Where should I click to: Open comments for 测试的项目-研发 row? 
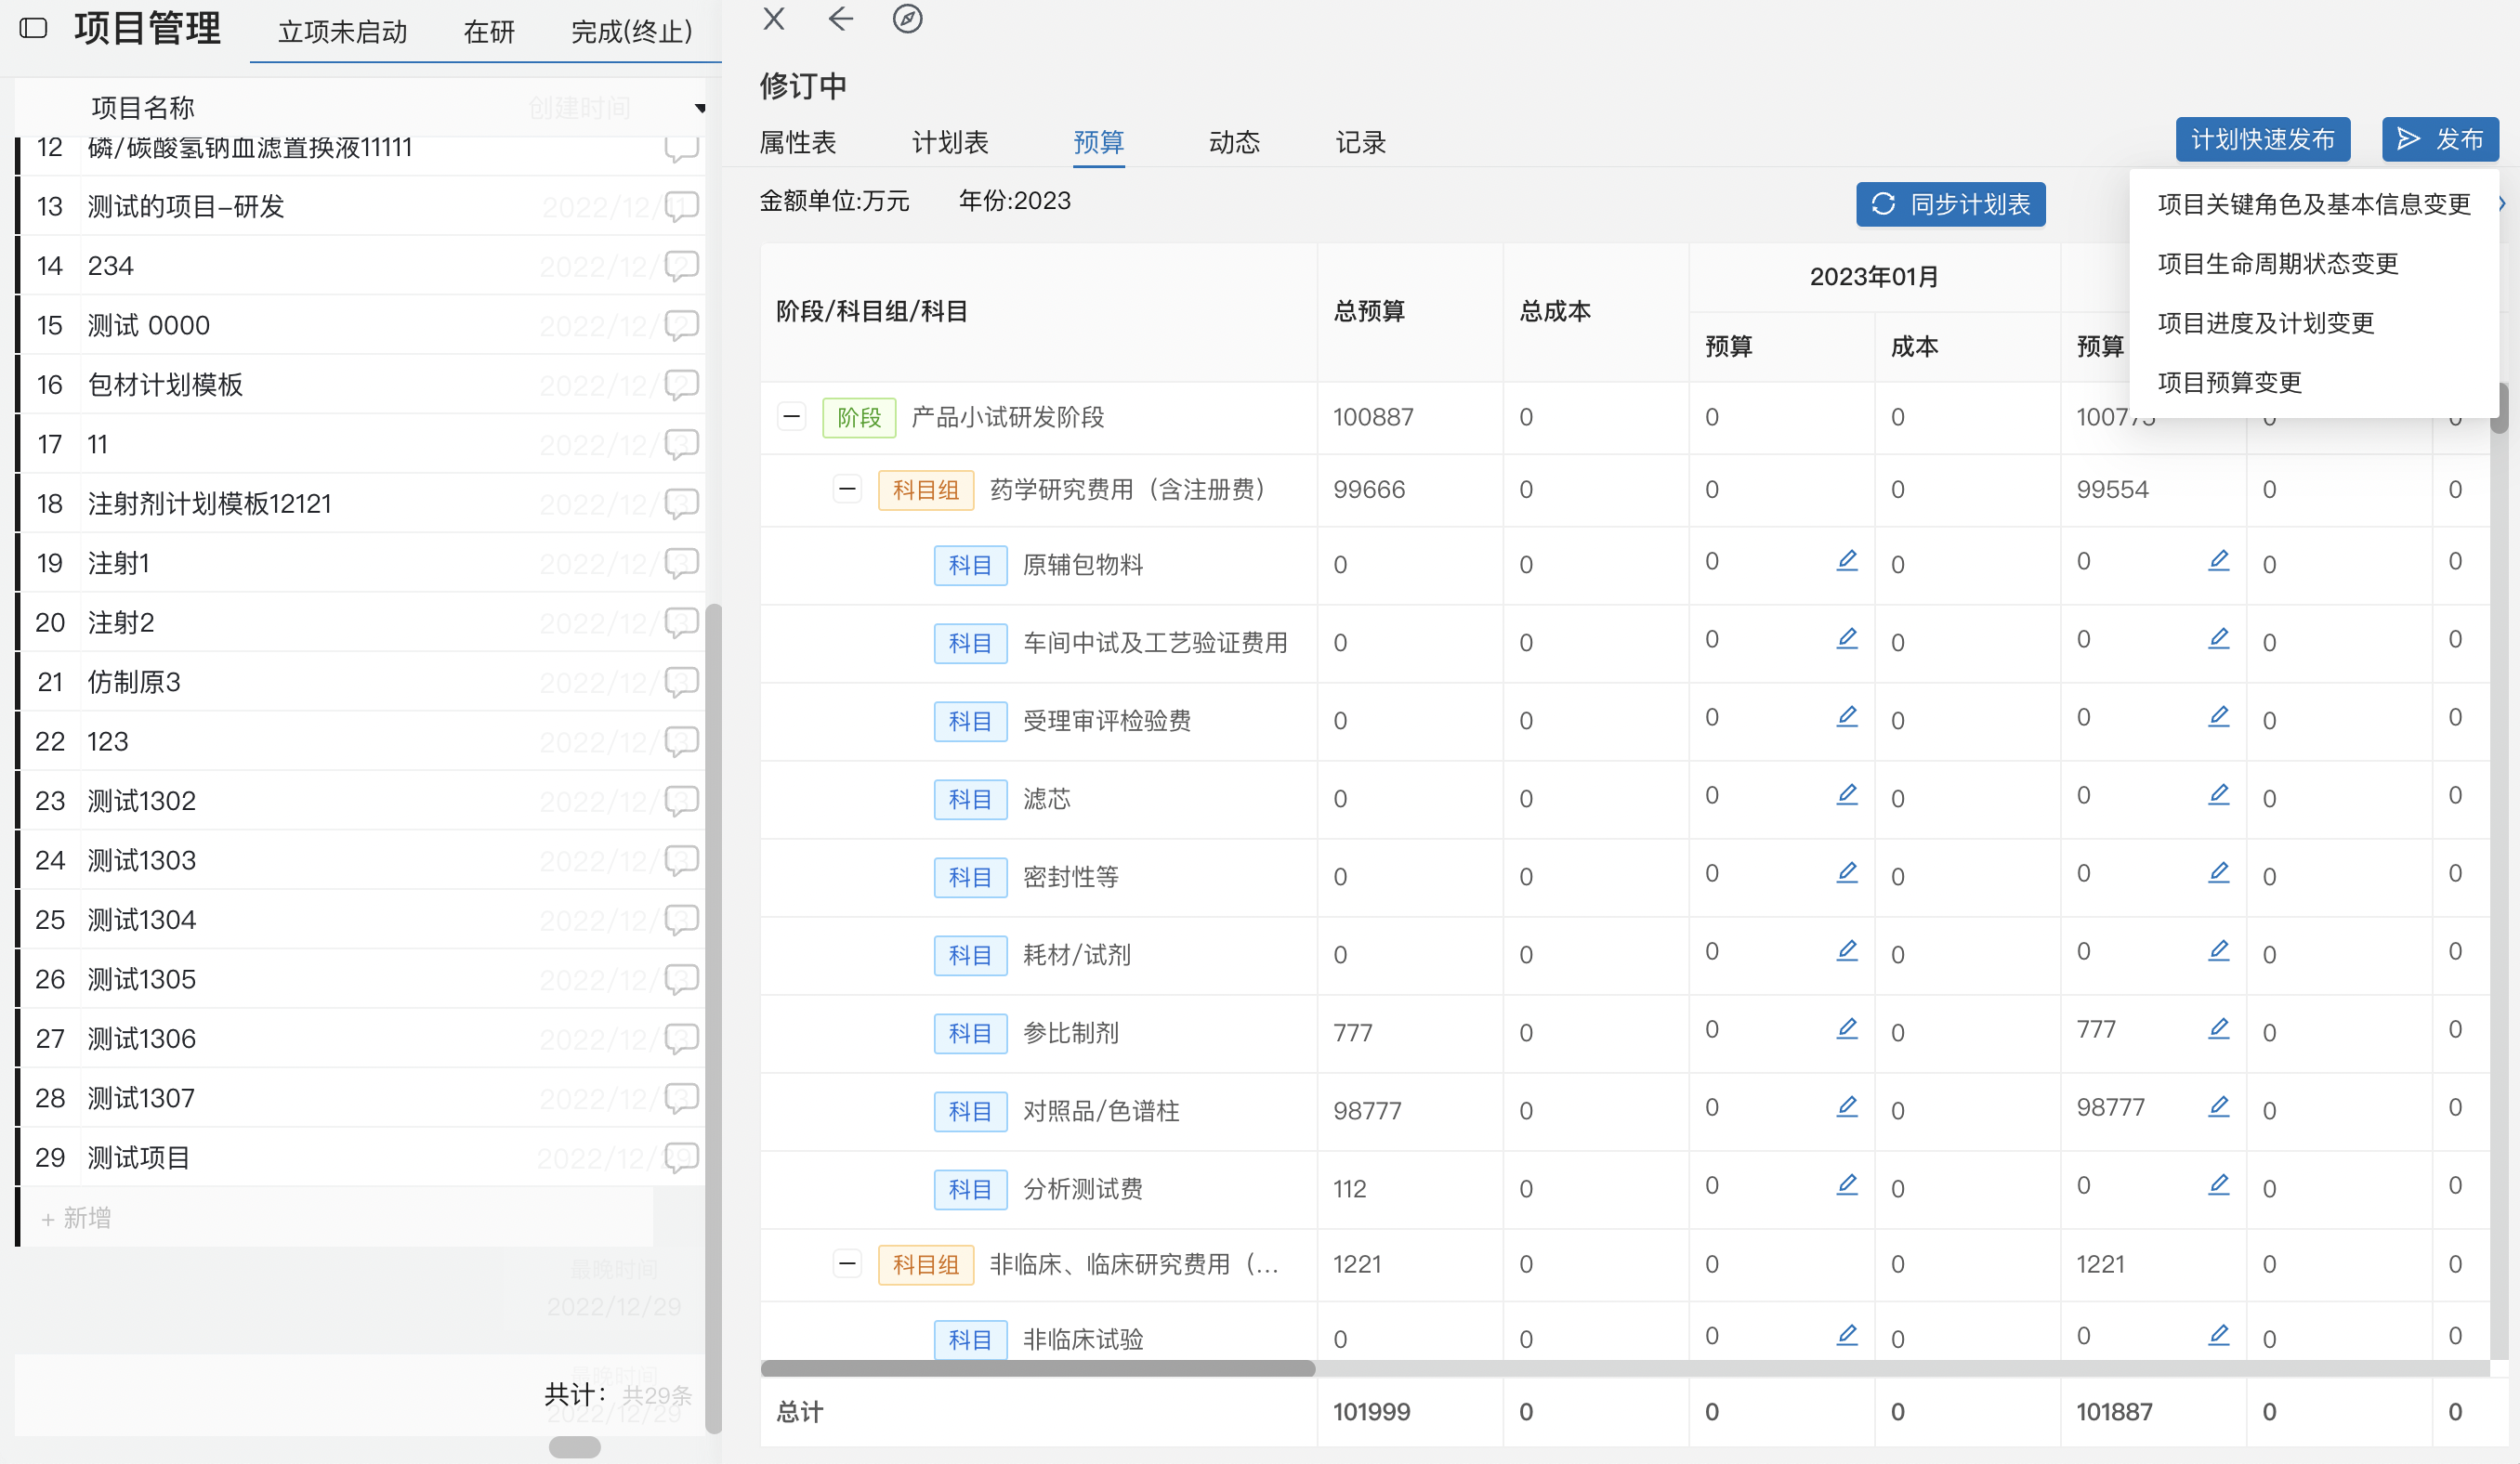(682, 206)
